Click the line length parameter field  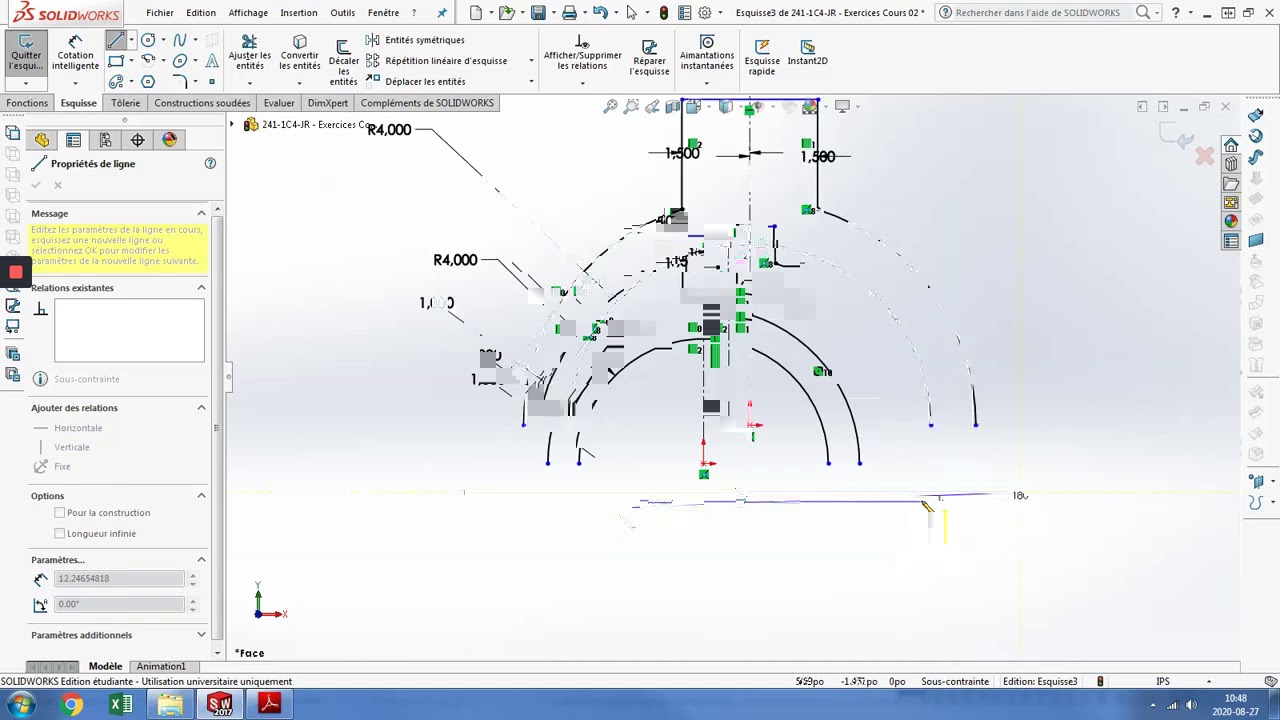(x=120, y=578)
